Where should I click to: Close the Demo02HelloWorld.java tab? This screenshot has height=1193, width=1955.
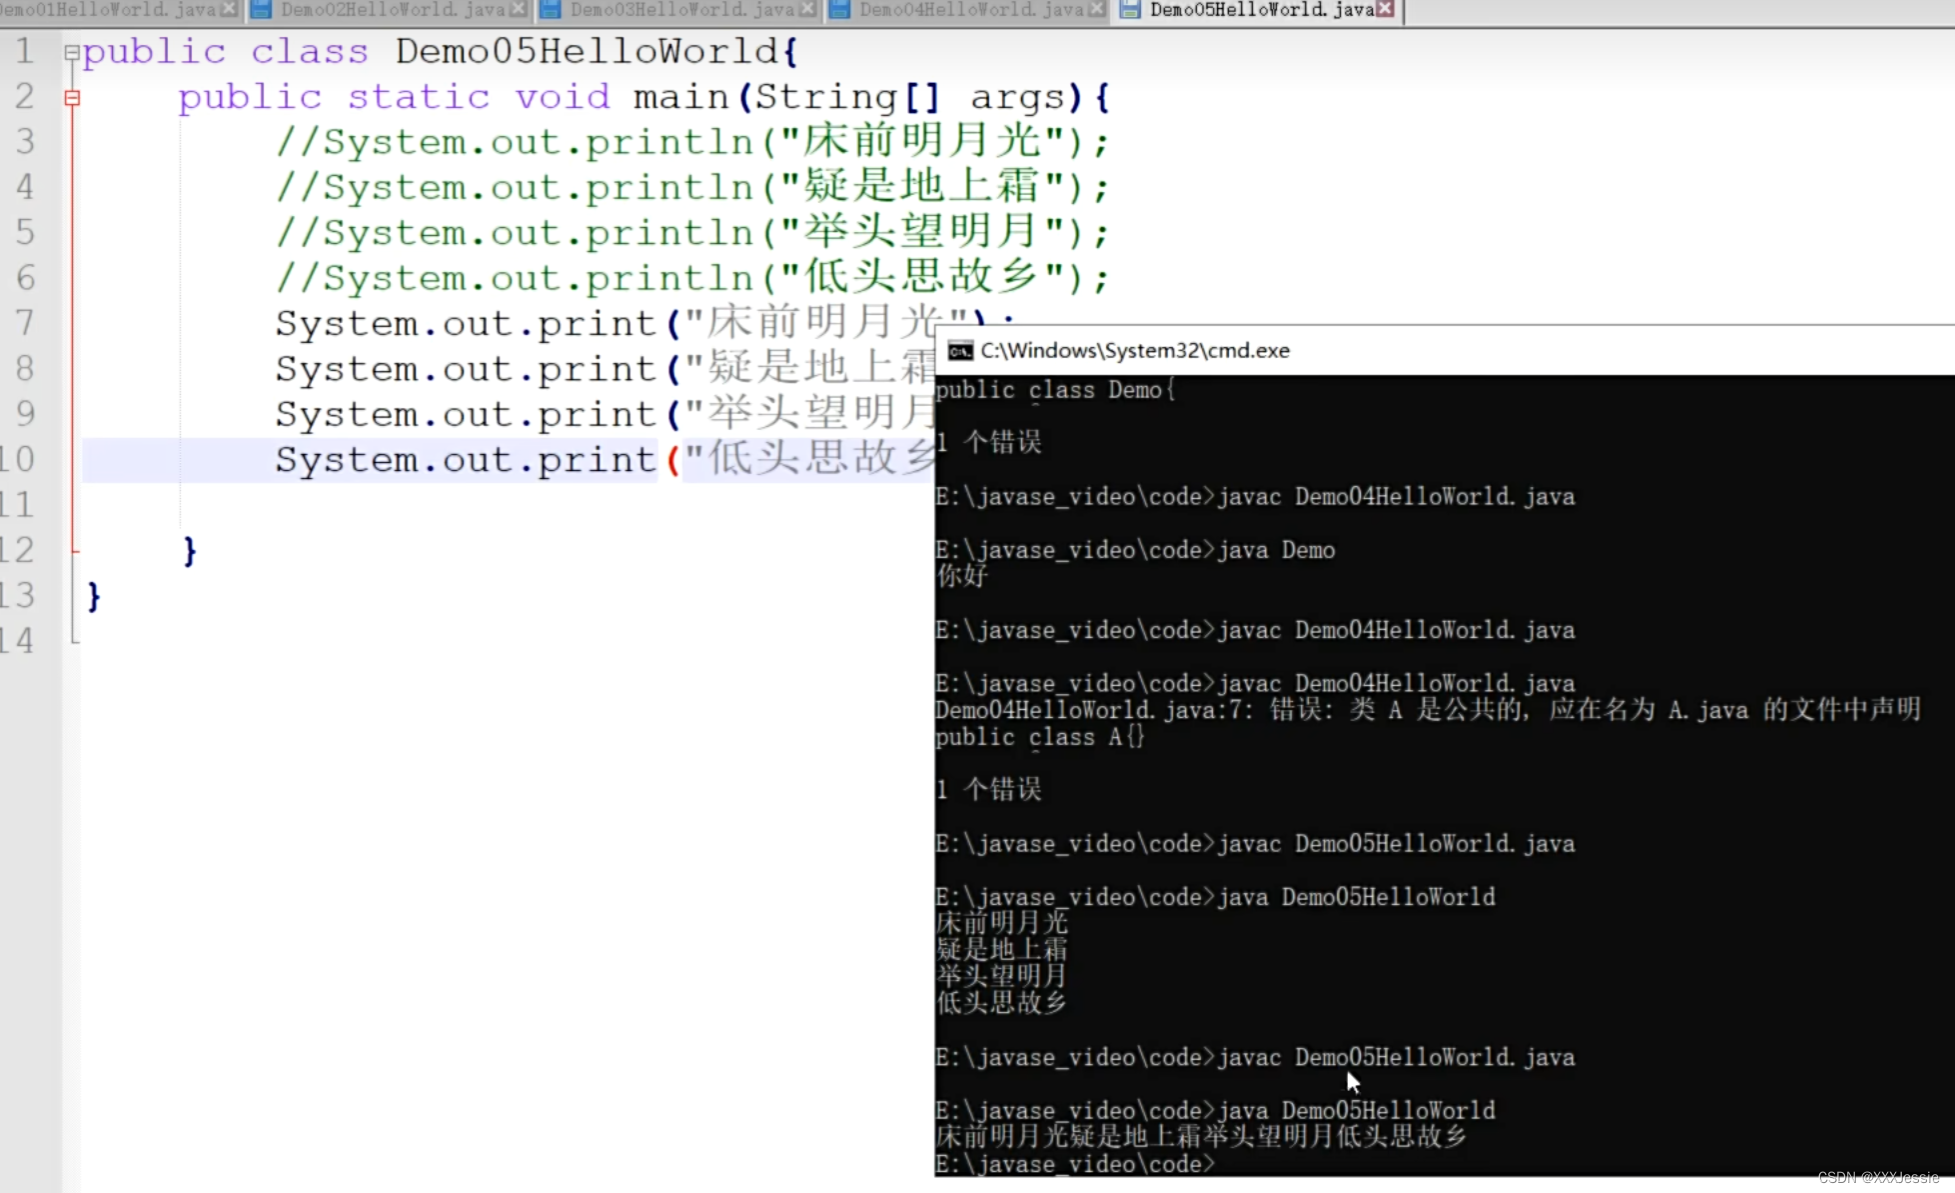pos(518,9)
